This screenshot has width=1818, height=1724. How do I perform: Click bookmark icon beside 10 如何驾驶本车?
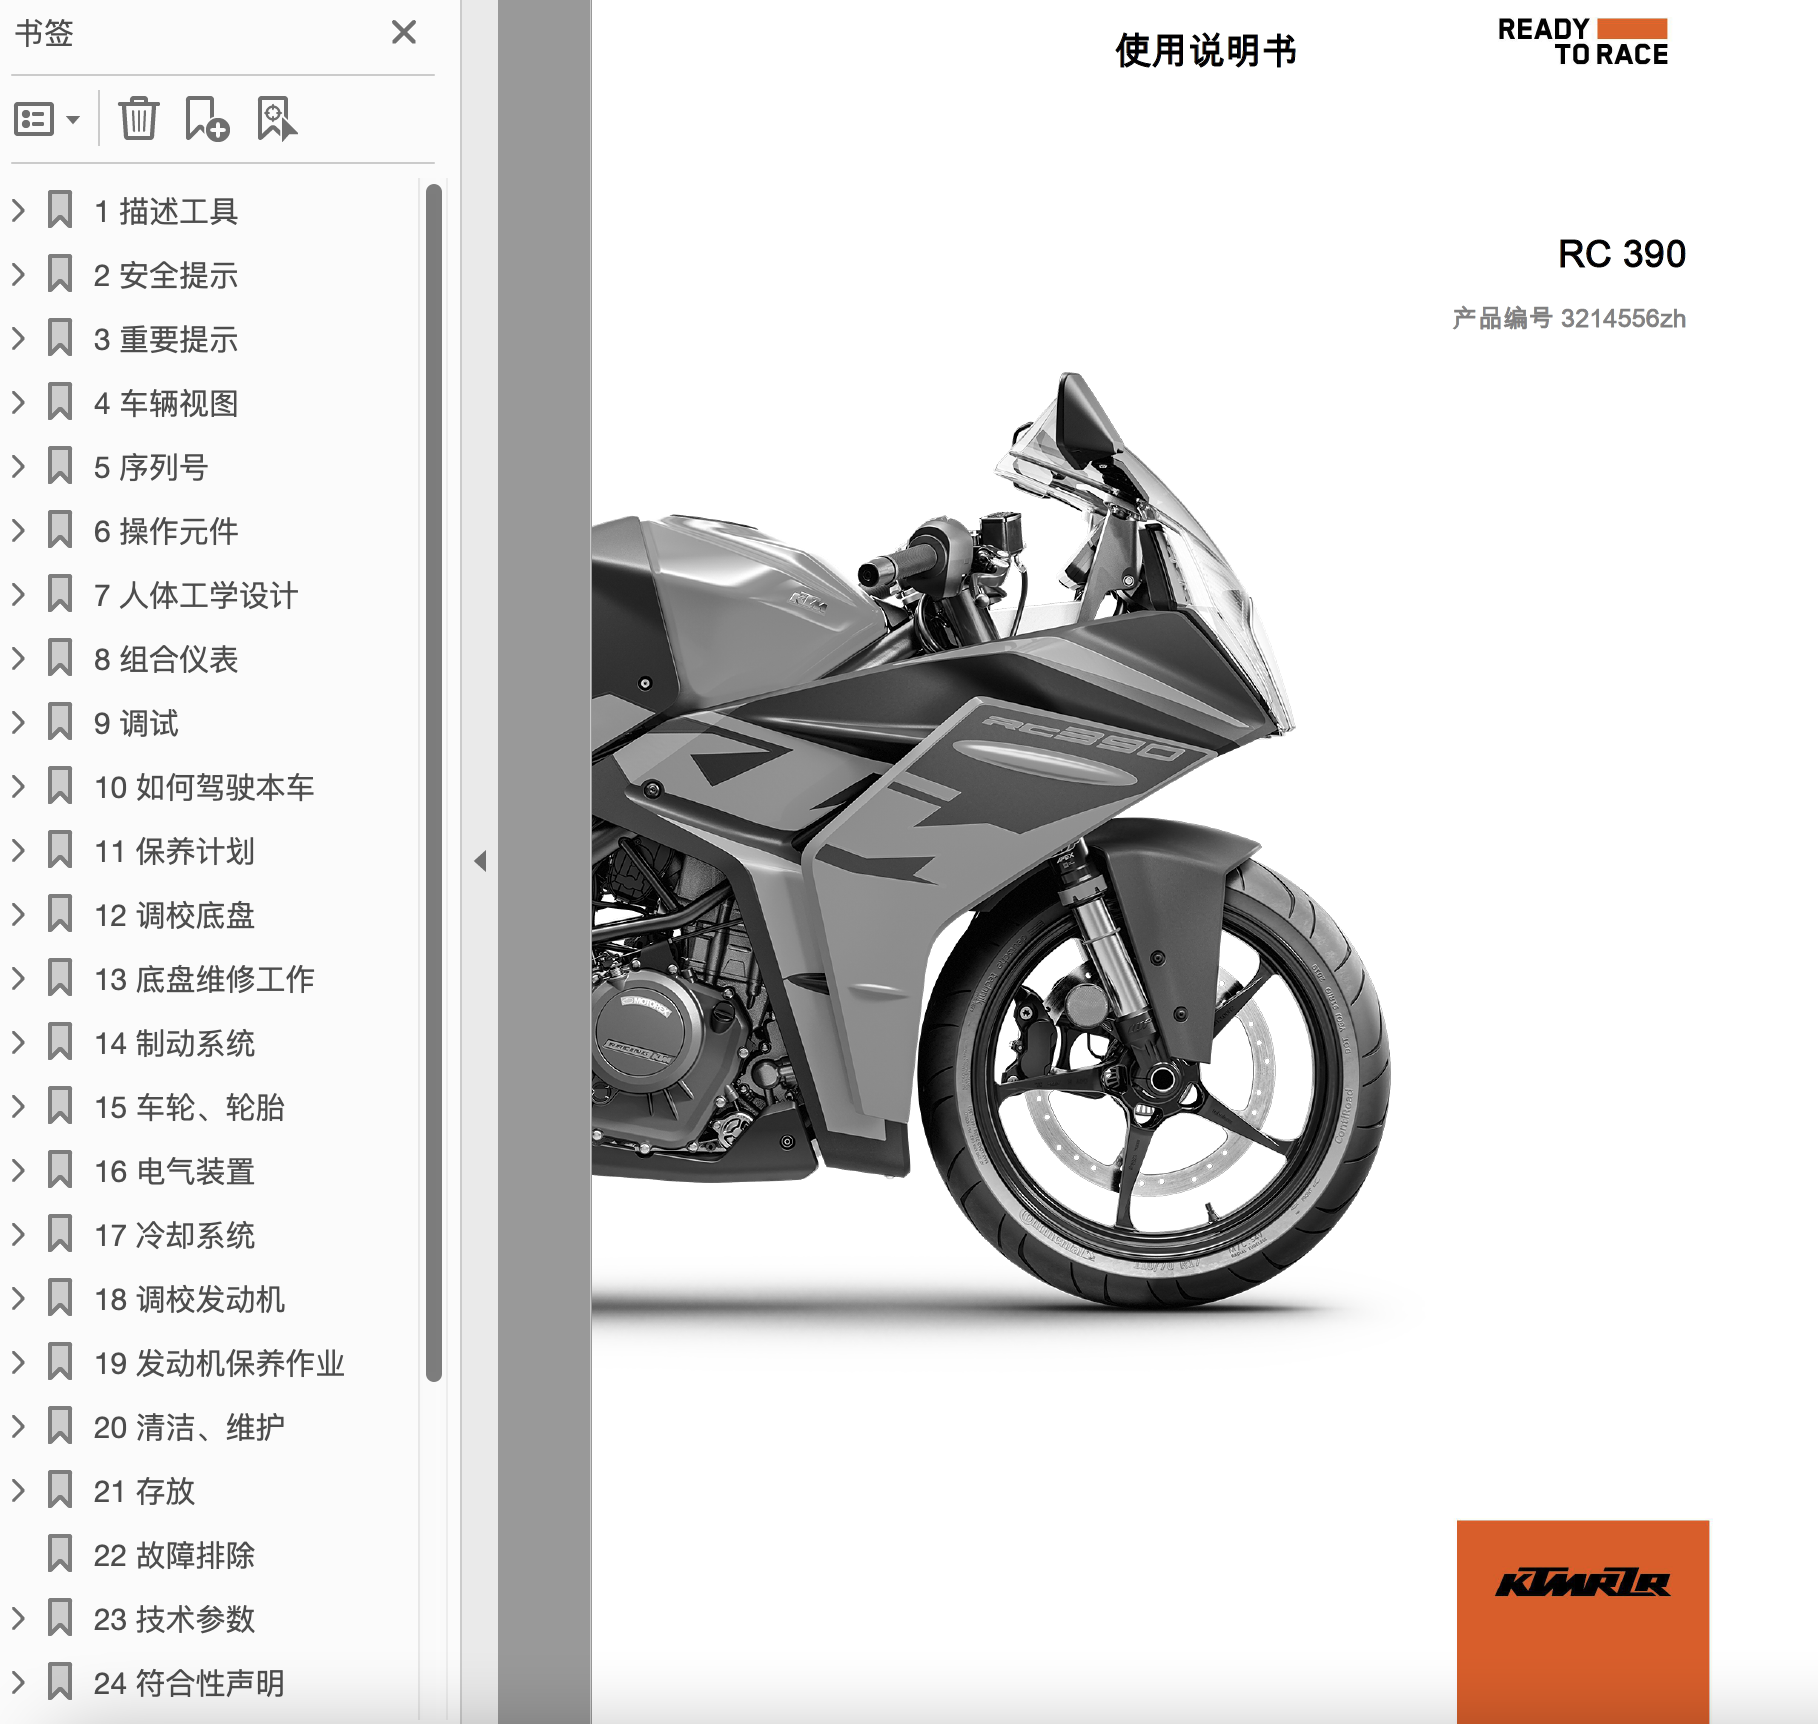coord(60,786)
